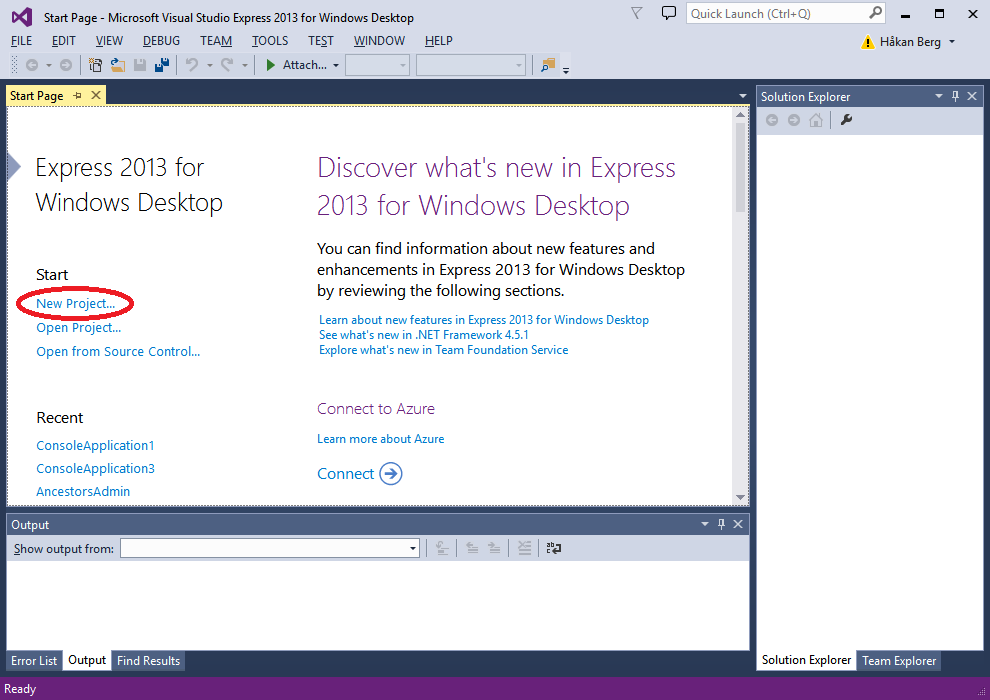Screen dimensions: 990x700
Task: Open Solution Explorer window position menu
Action: pyautogui.click(x=939, y=96)
